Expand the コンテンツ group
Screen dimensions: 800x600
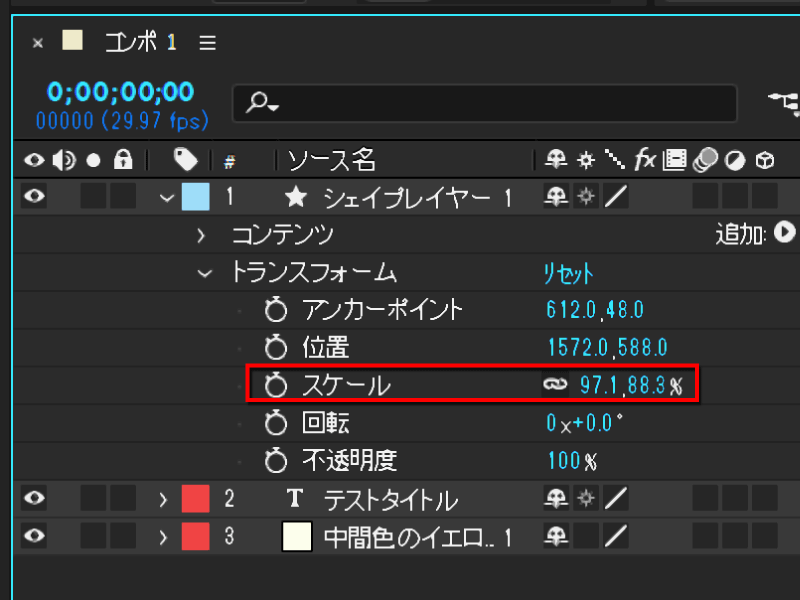click(x=201, y=235)
